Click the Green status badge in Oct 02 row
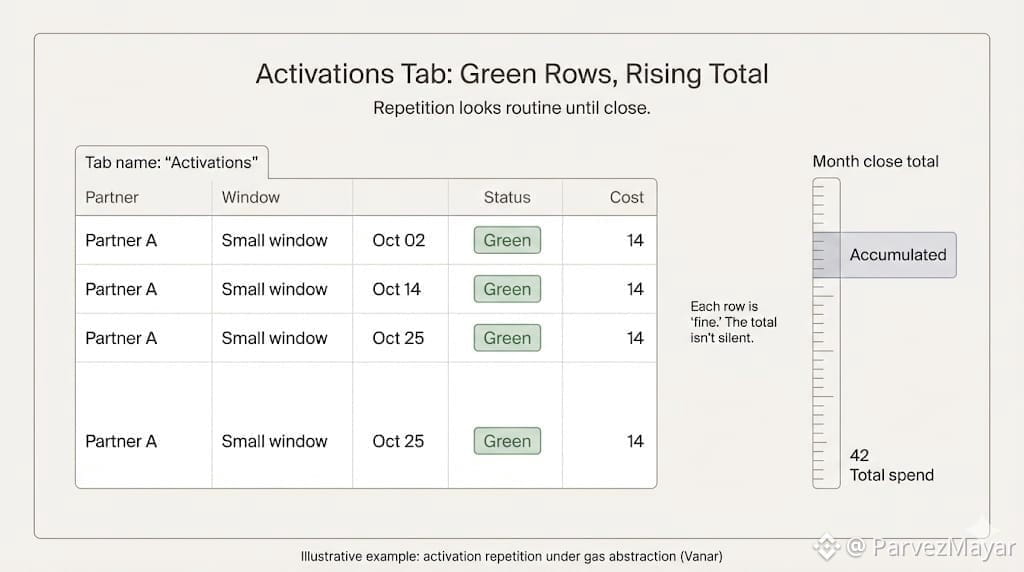This screenshot has width=1024, height=572. (507, 240)
